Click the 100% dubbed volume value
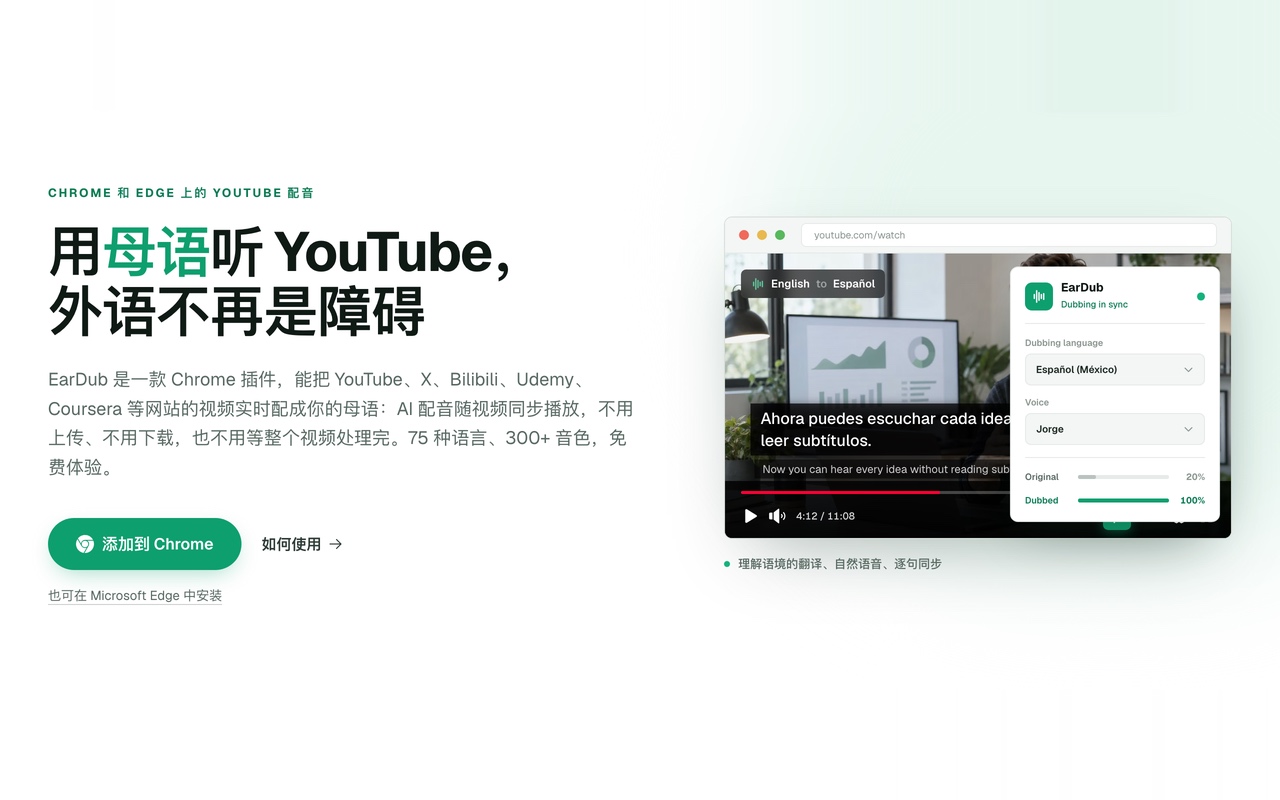1280x800 pixels. pyautogui.click(x=1193, y=500)
